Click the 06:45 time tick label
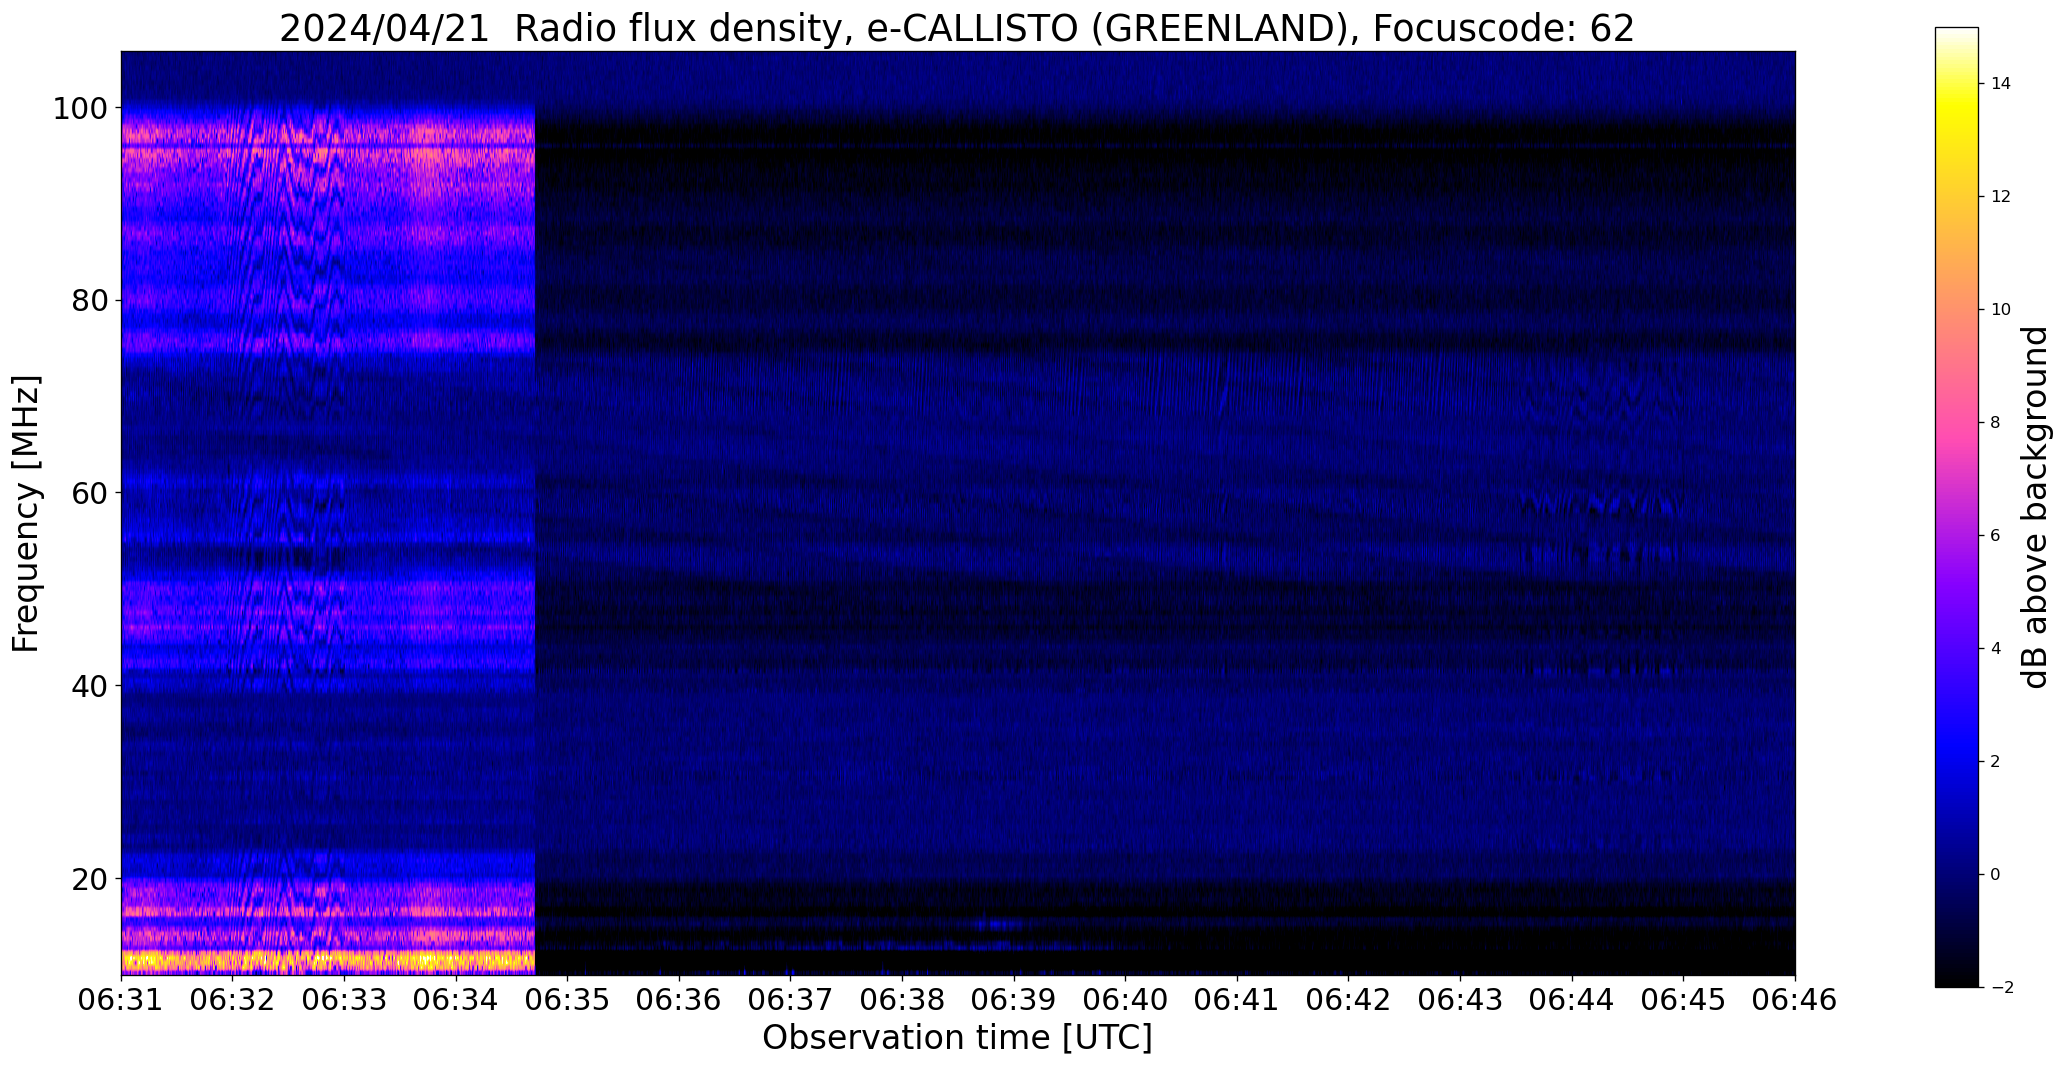Screen dimensions: 2066x1067 tap(1684, 1001)
